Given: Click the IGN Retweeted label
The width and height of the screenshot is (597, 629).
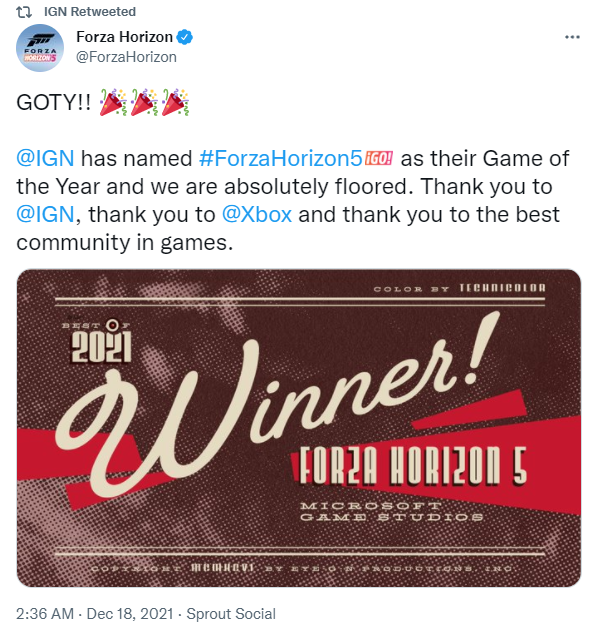Looking at the screenshot, I should point(90,12).
